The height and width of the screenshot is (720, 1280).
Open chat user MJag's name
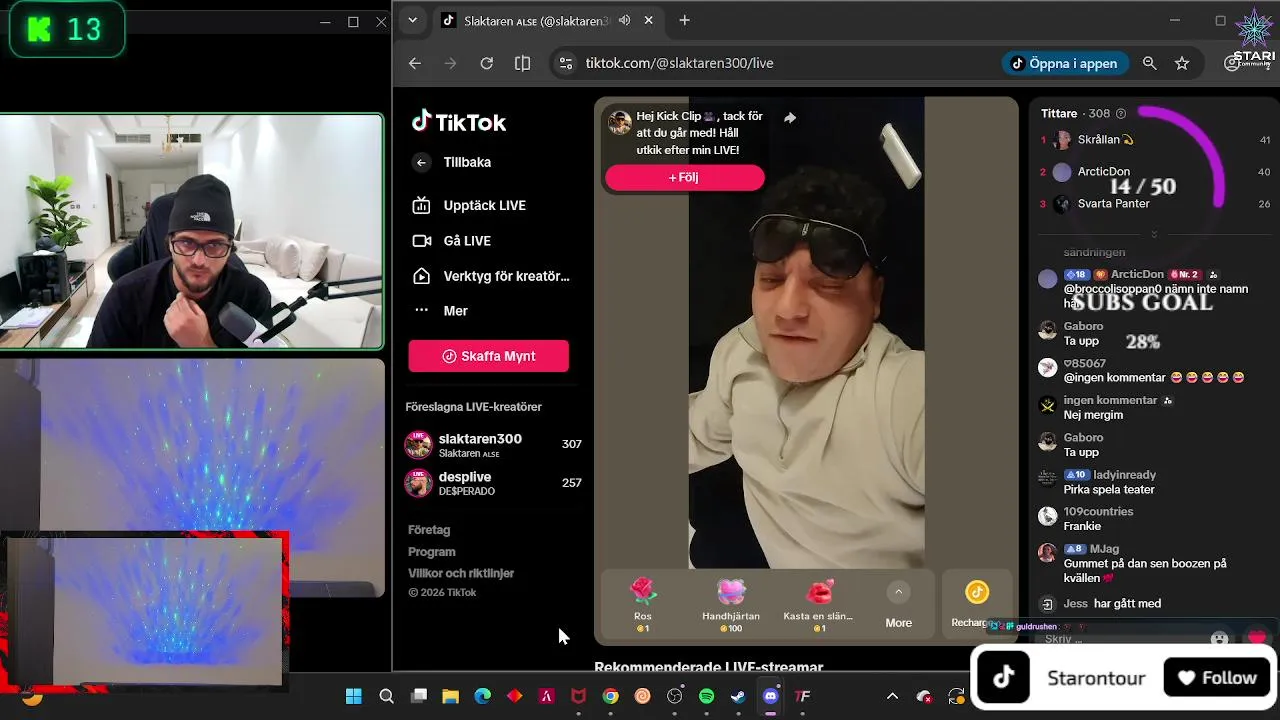tap(1105, 549)
